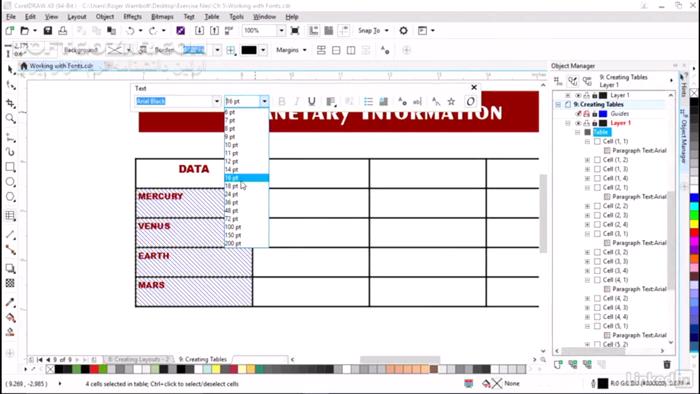This screenshot has width=700, height=394.
Task: Click the Export icon in the toolbar
Action: pos(215,31)
